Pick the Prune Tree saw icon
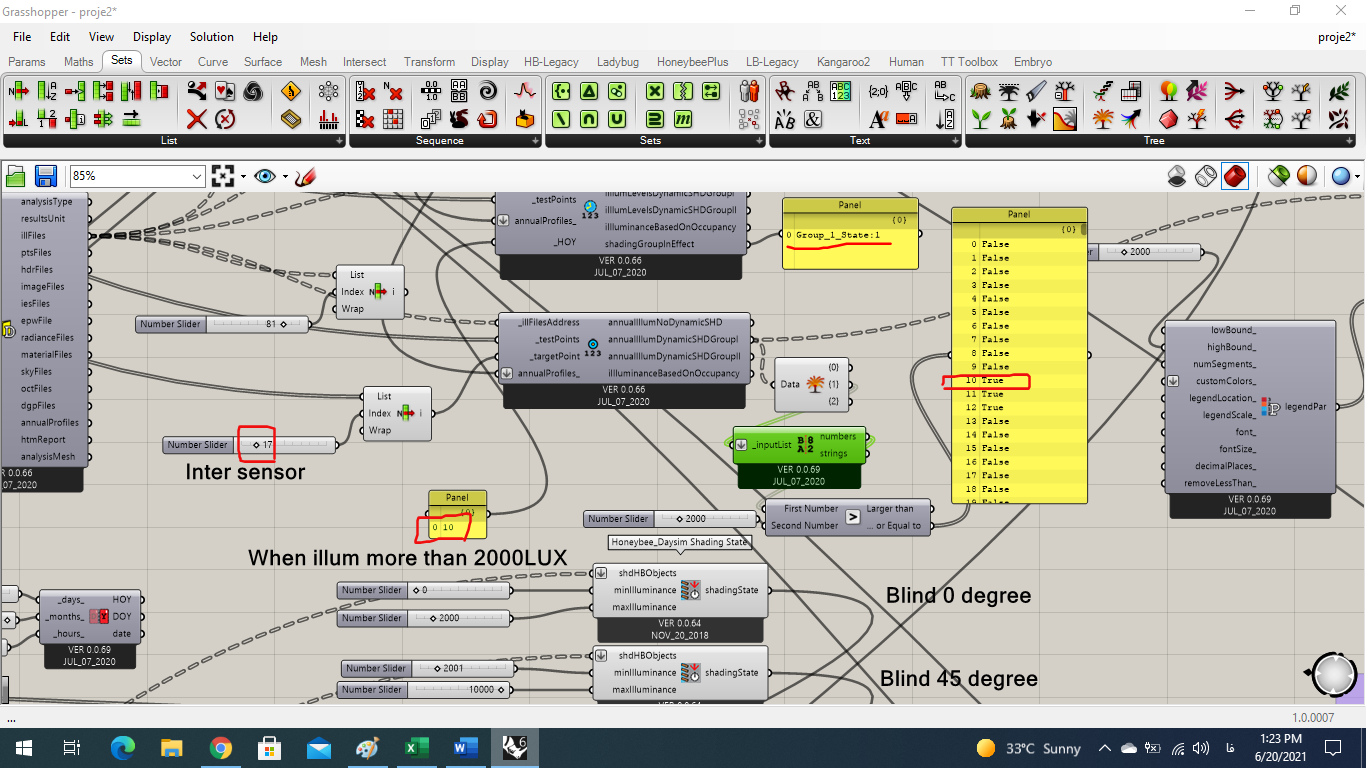Image resolution: width=1366 pixels, height=768 pixels. tap(1036, 91)
